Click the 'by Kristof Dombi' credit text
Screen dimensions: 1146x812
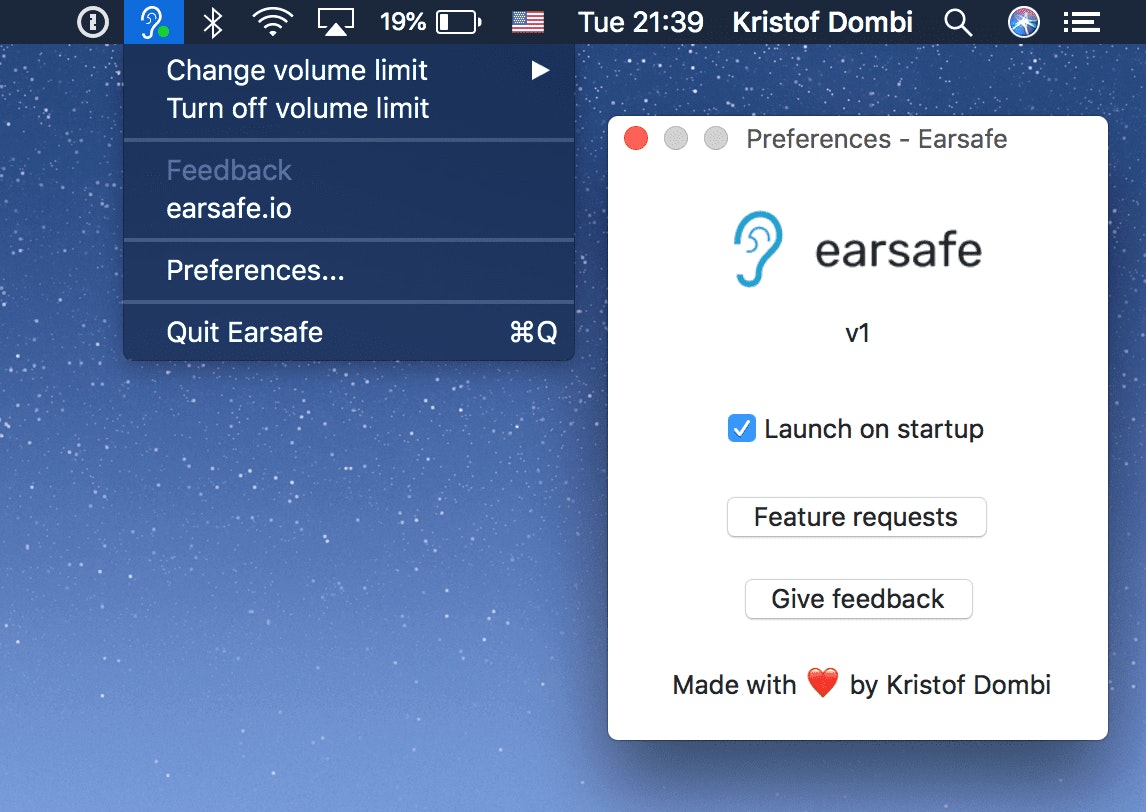tap(950, 685)
